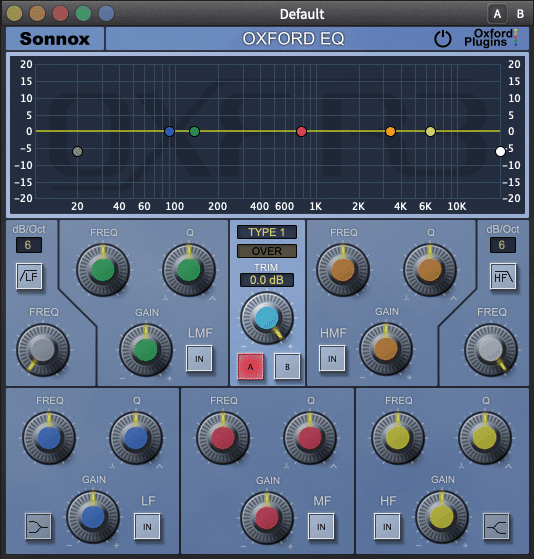Click the orange HMF Q knob

430,270
